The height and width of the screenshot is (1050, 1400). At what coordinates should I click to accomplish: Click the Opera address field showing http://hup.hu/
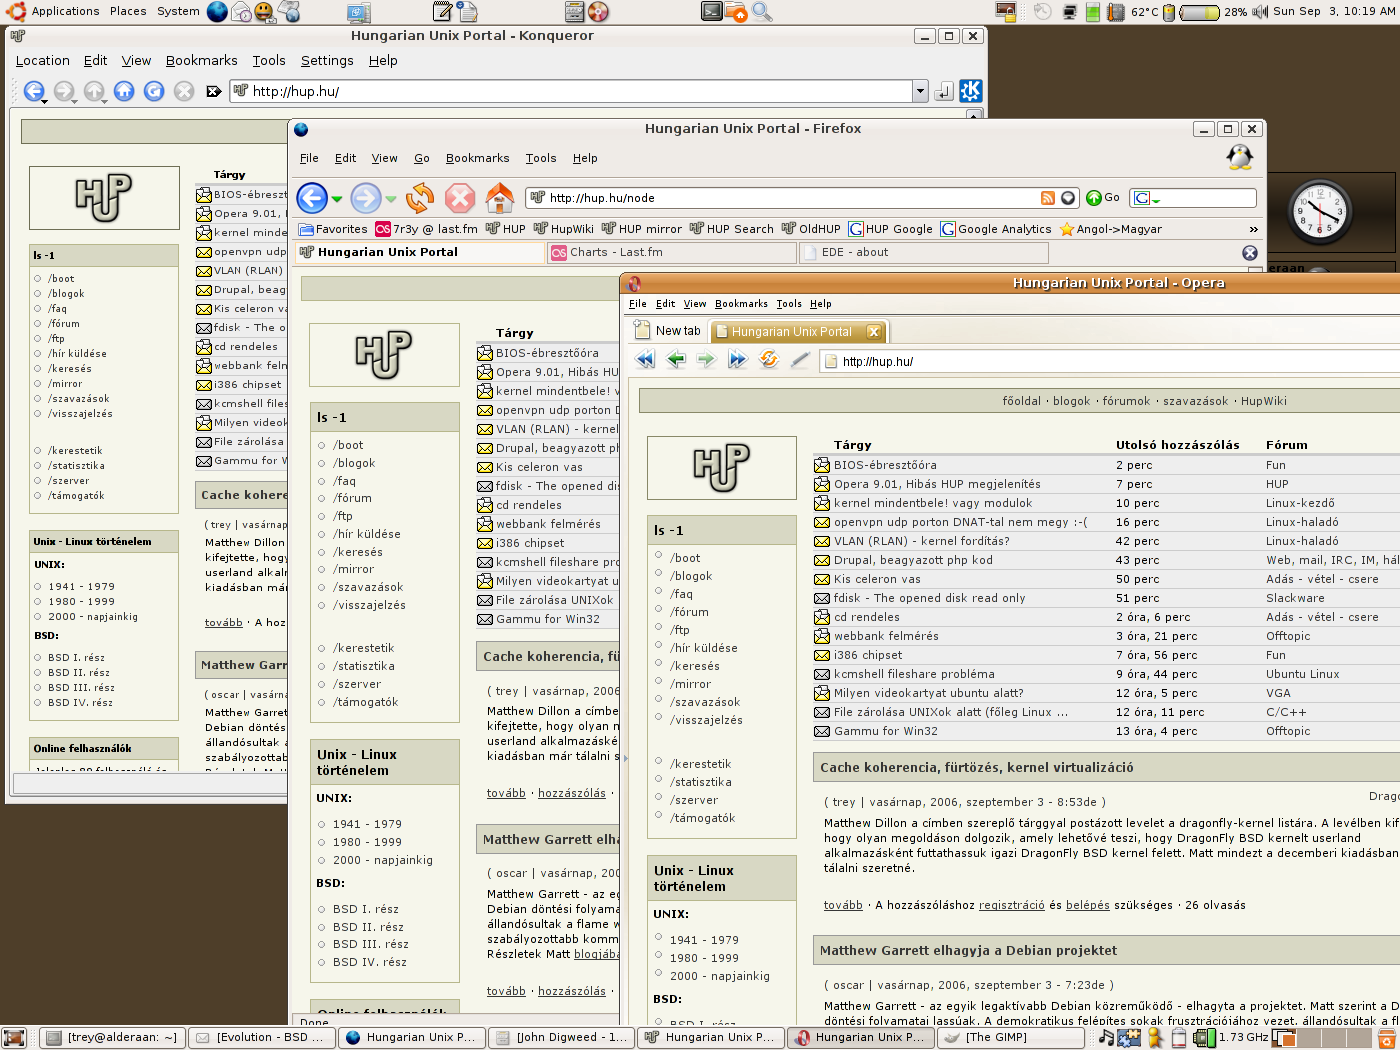(1110, 362)
